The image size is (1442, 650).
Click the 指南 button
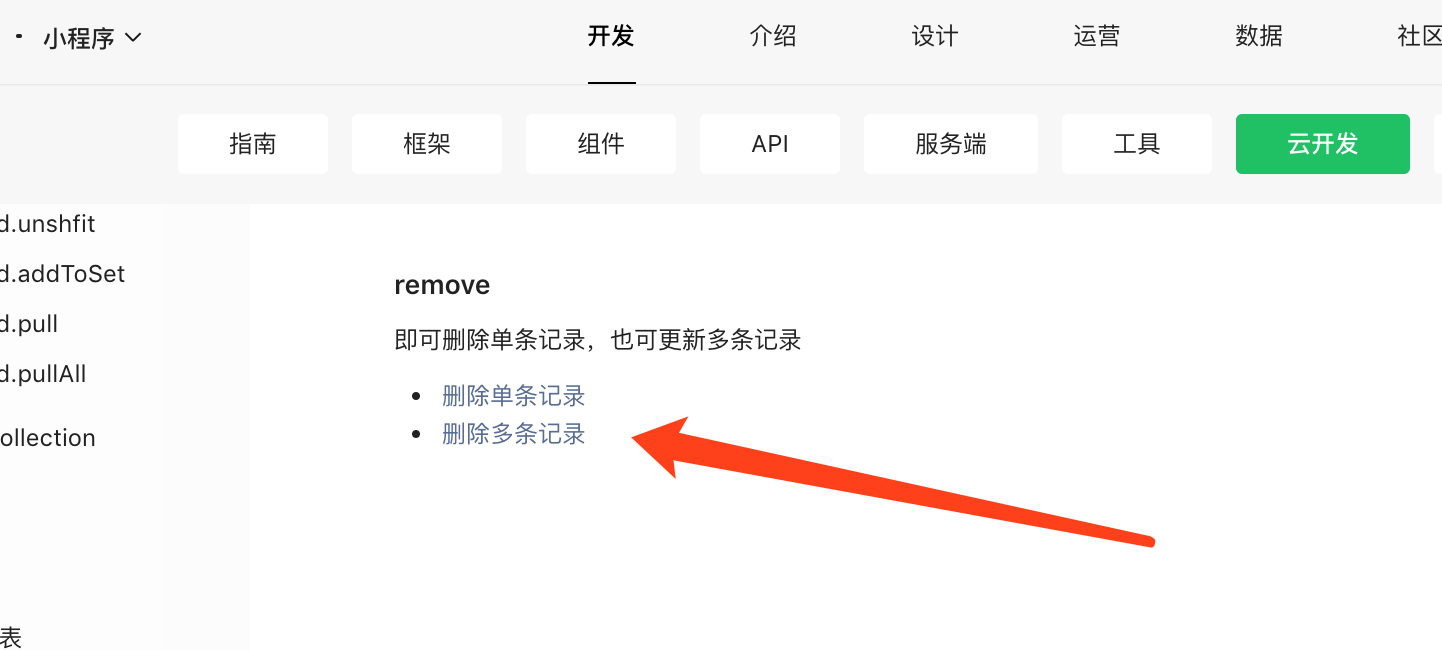pos(253,144)
